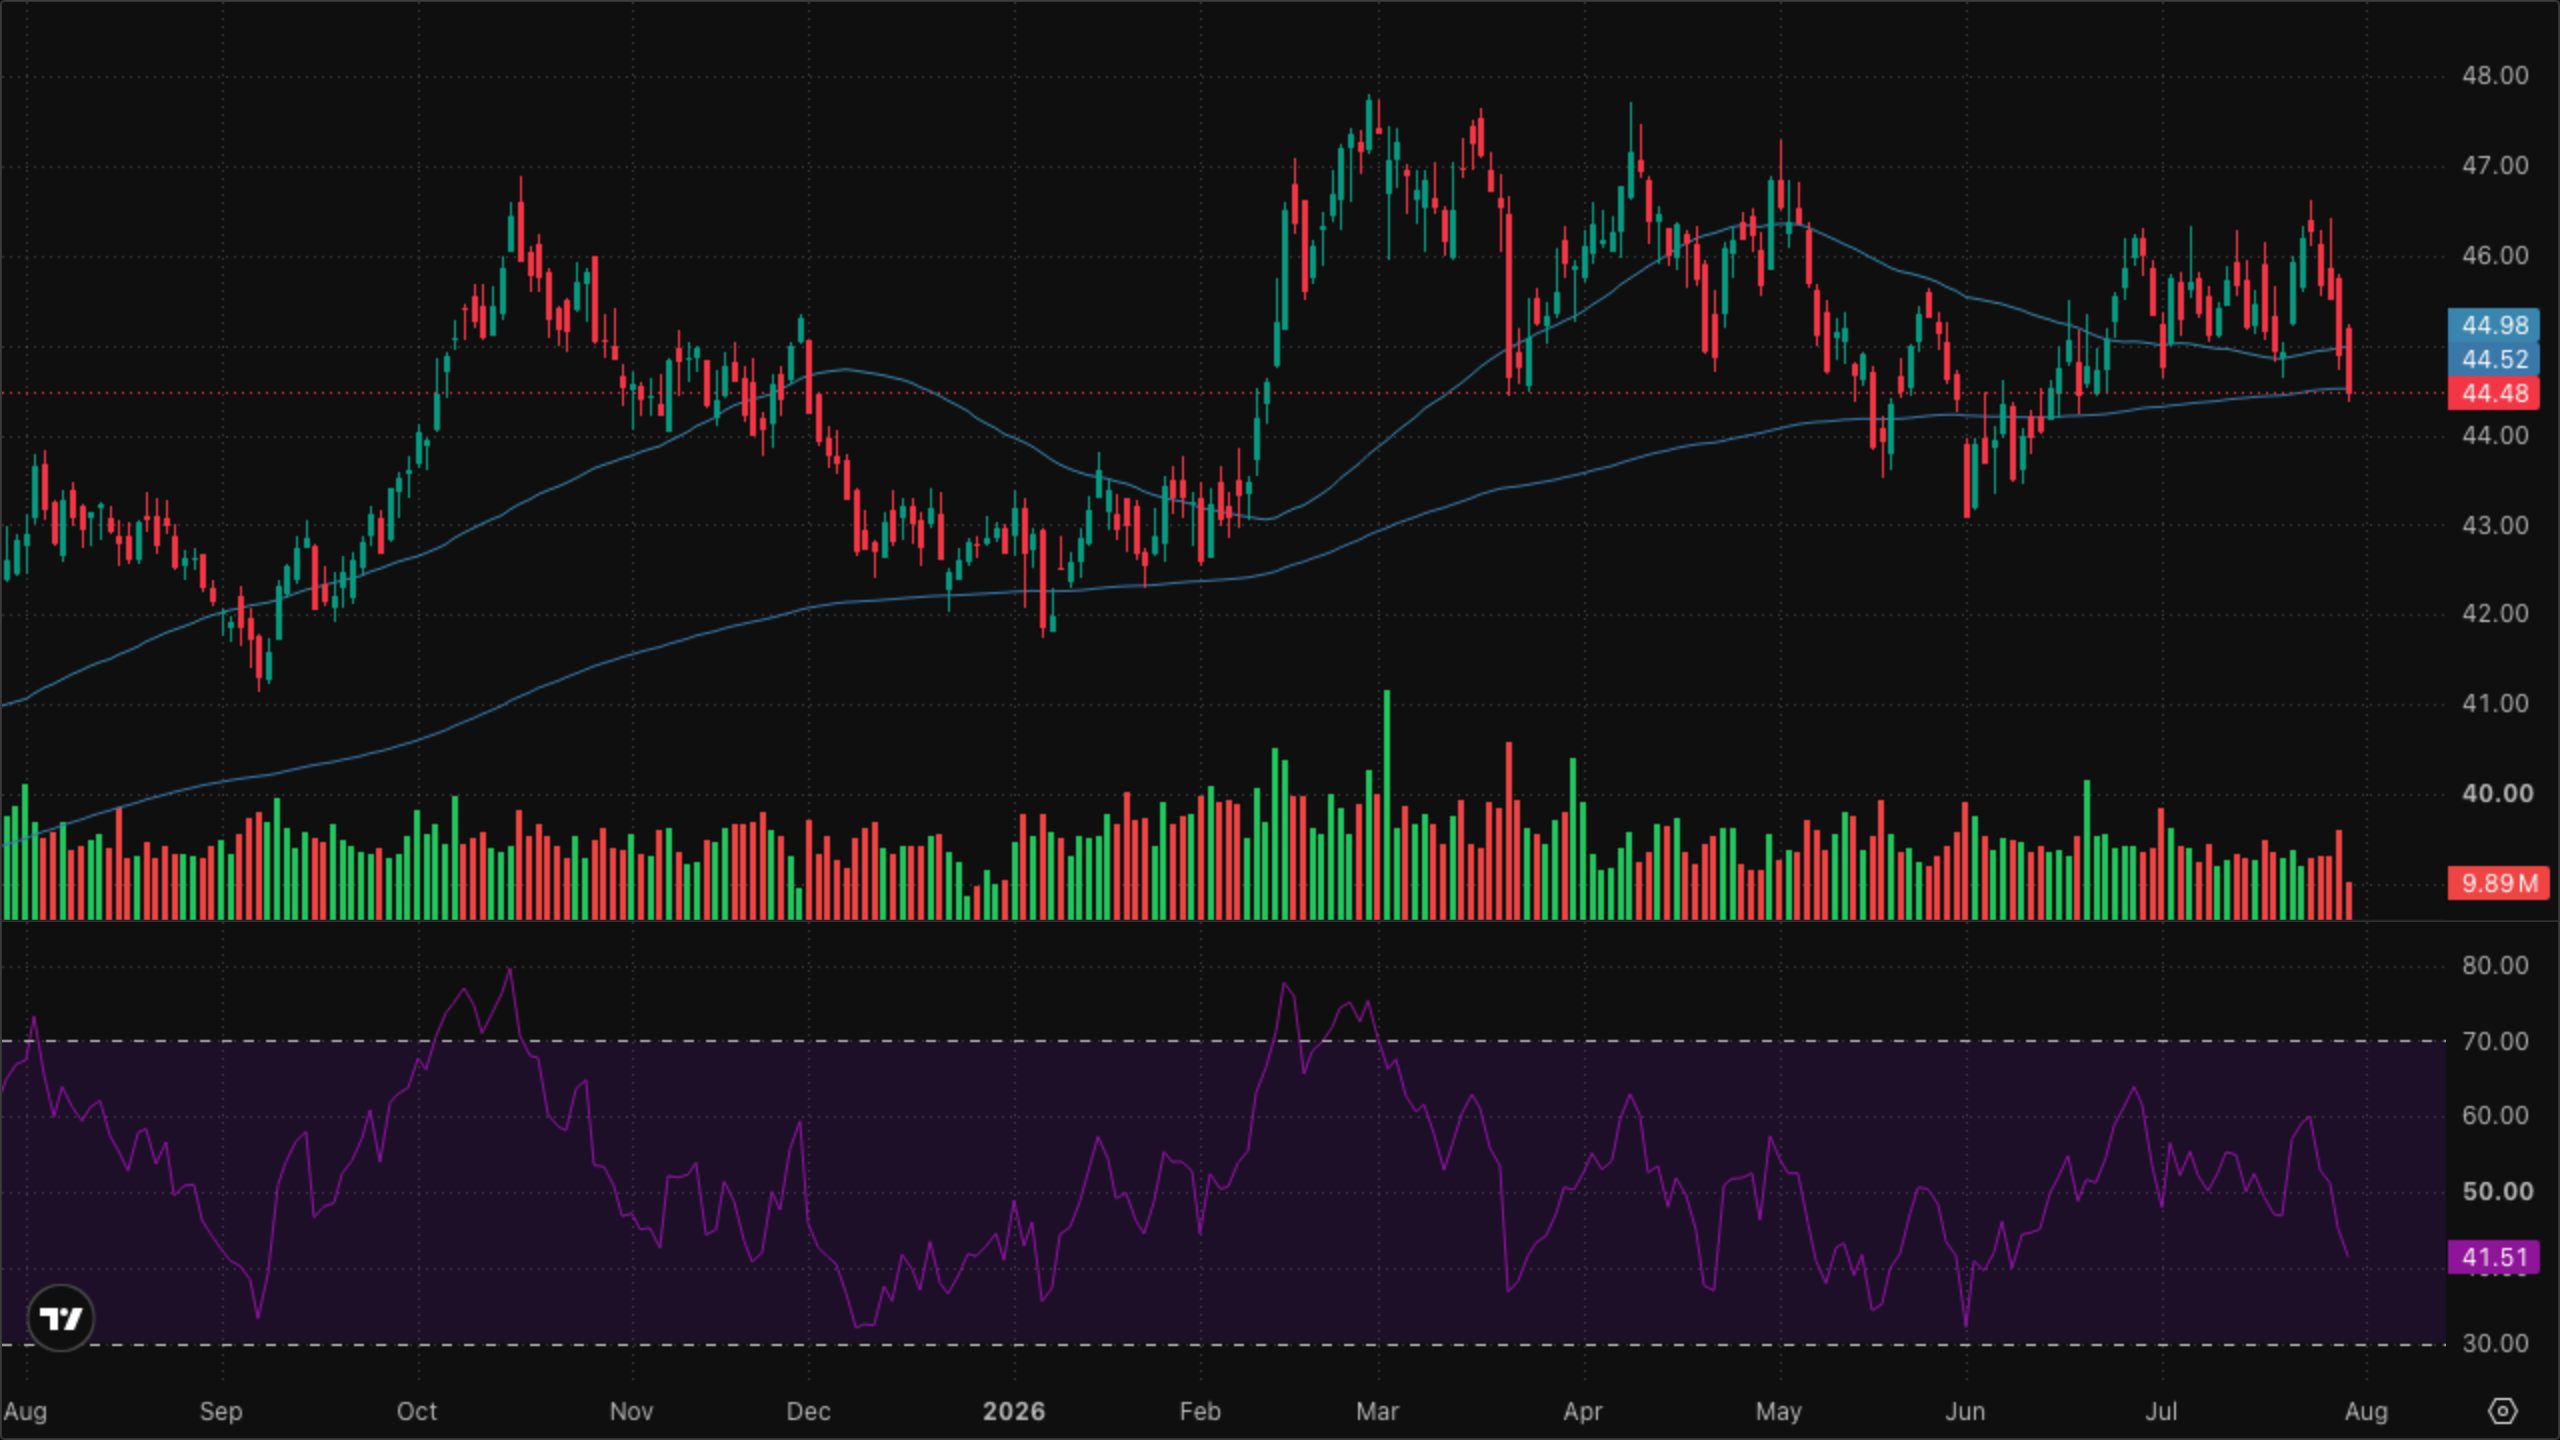Click the tallest green volume bar in March
2560x1440 pixels.
coord(1387,804)
